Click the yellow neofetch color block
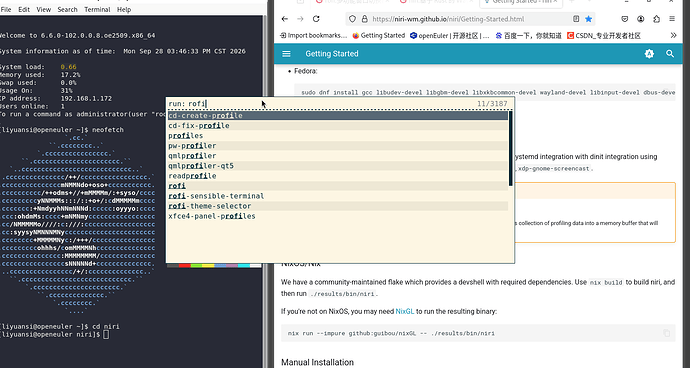Viewport: 690px width, 368px height. [x=209, y=265]
